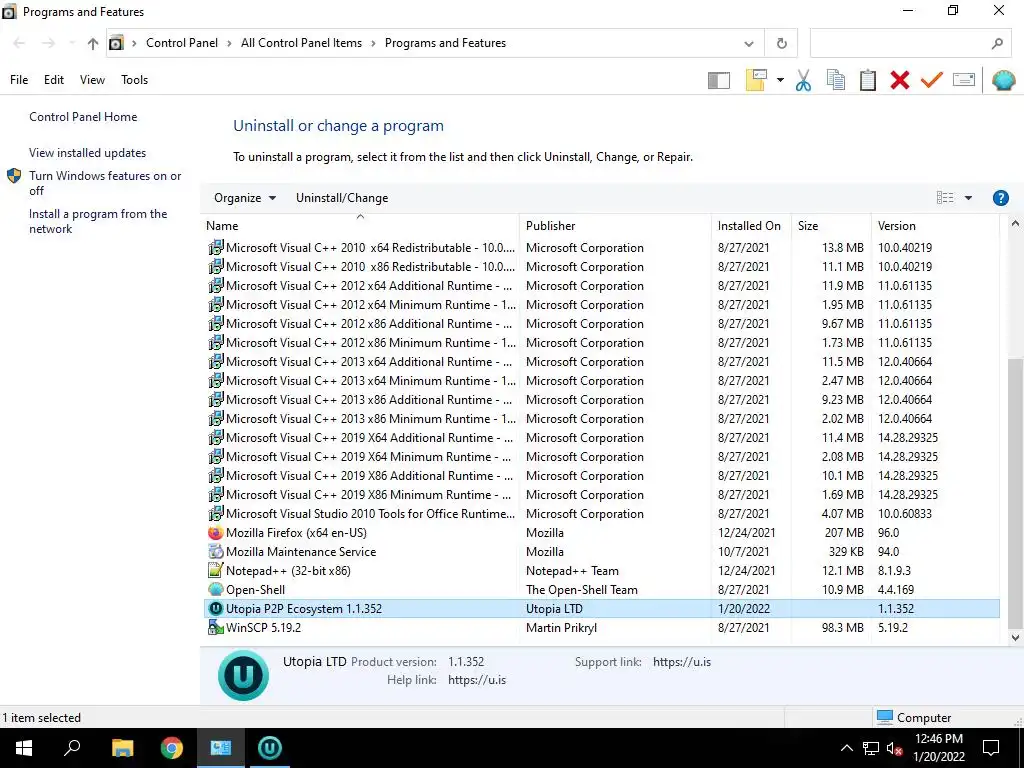1024x768 pixels.
Task: Click the search magnifier icon in search box
Action: click(x=997, y=44)
